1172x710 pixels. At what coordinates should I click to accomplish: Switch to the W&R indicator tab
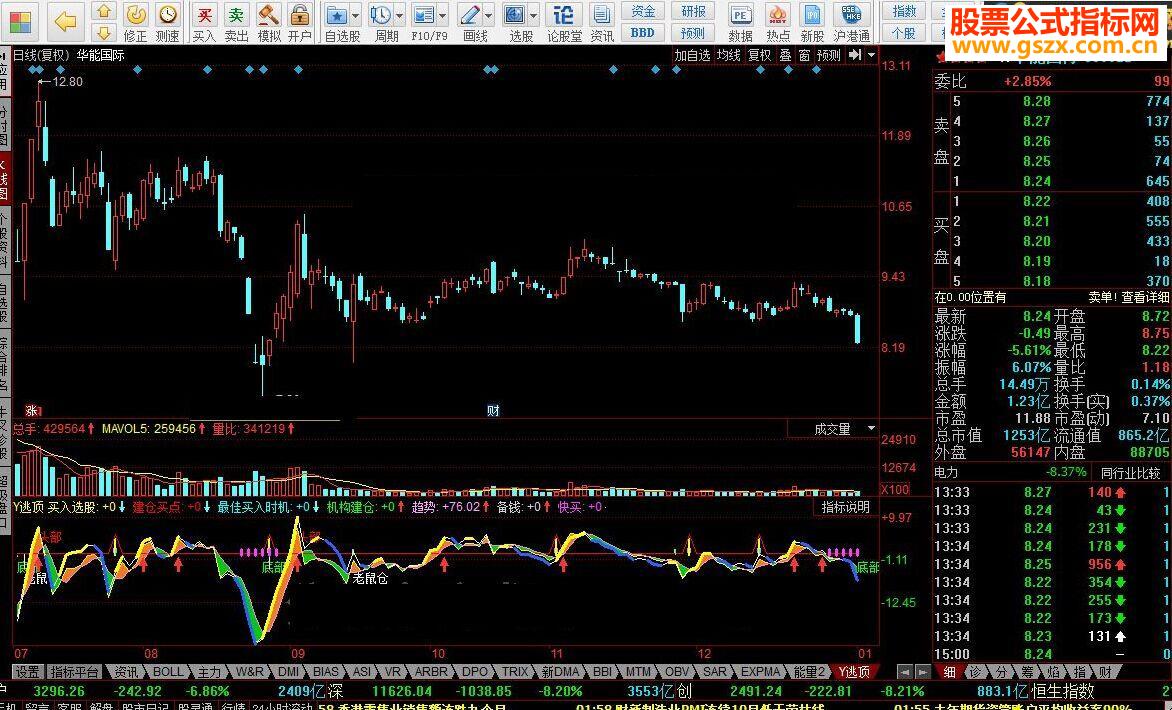pyautogui.click(x=250, y=672)
